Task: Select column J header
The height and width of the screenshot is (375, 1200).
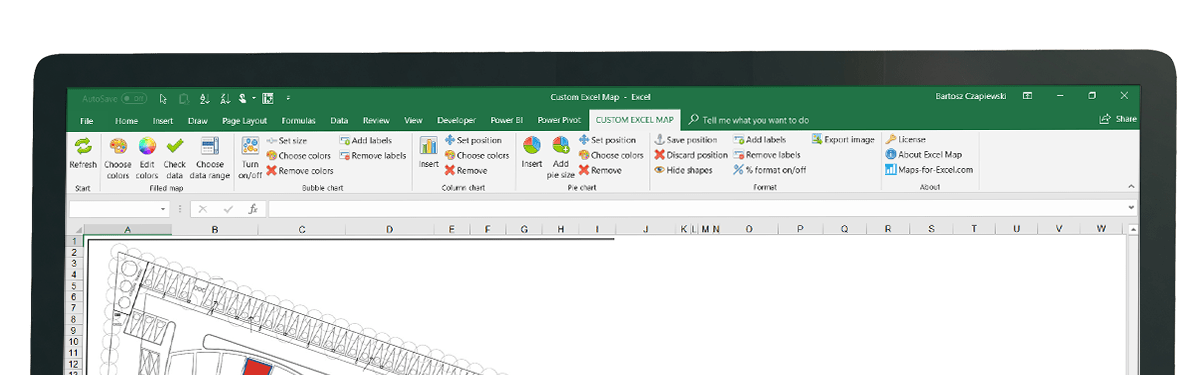Action: point(646,230)
